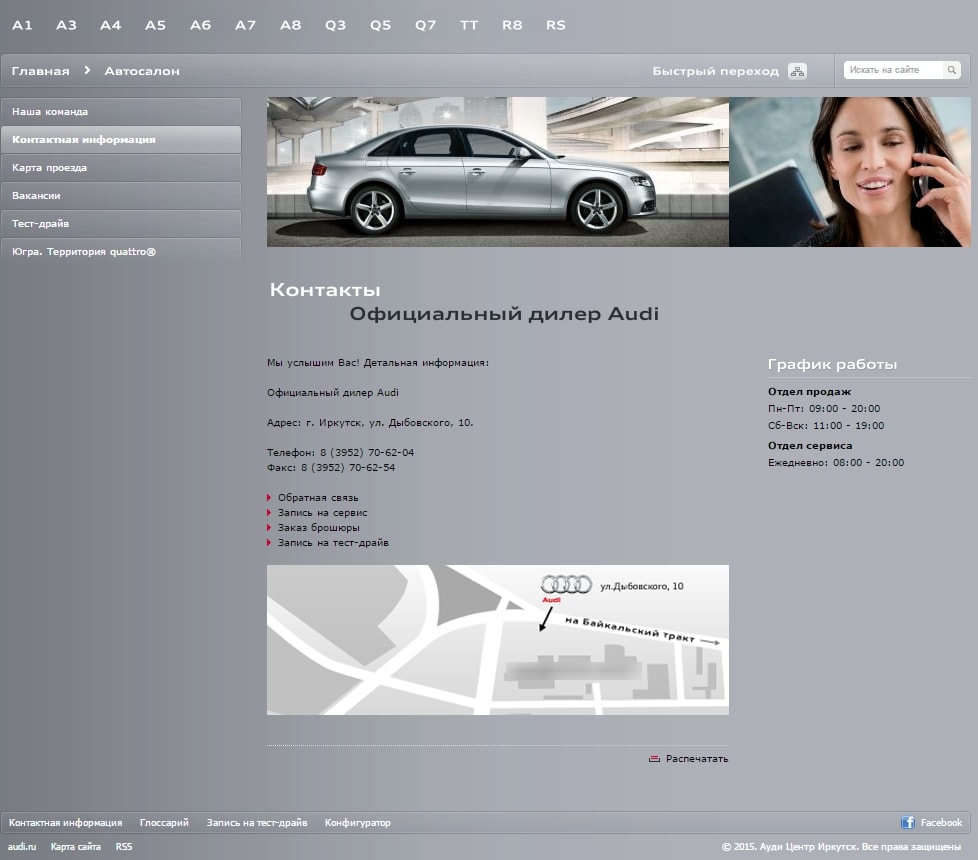Open the Q3 model page
978x860 pixels.
[x=335, y=26]
